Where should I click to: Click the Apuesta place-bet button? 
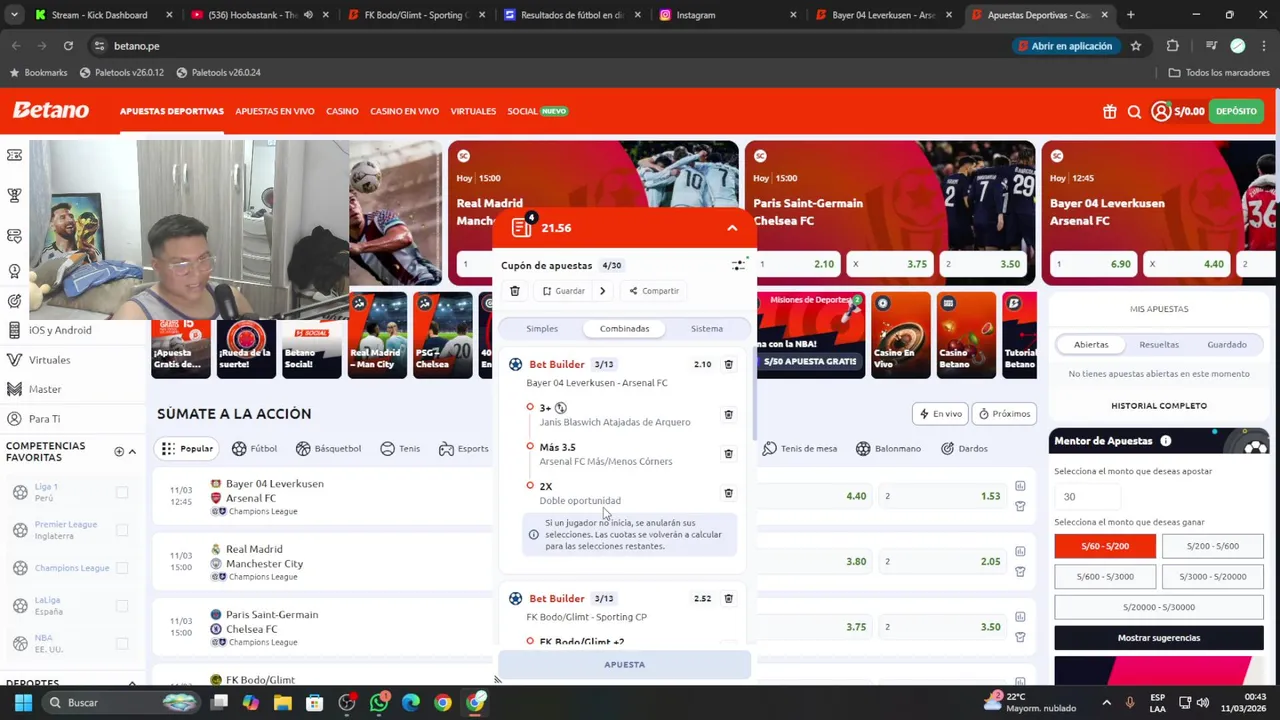[624, 665]
